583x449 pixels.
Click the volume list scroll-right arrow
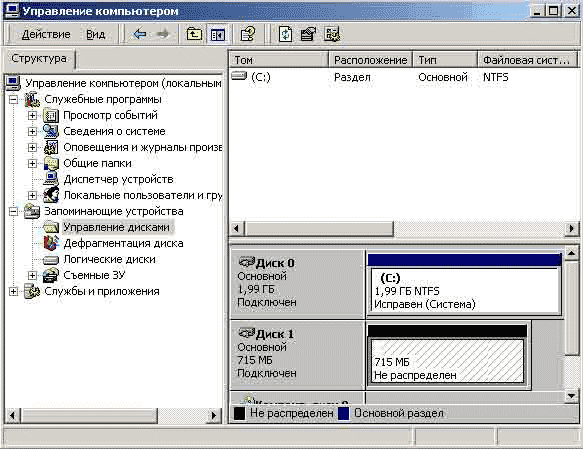click(x=571, y=228)
